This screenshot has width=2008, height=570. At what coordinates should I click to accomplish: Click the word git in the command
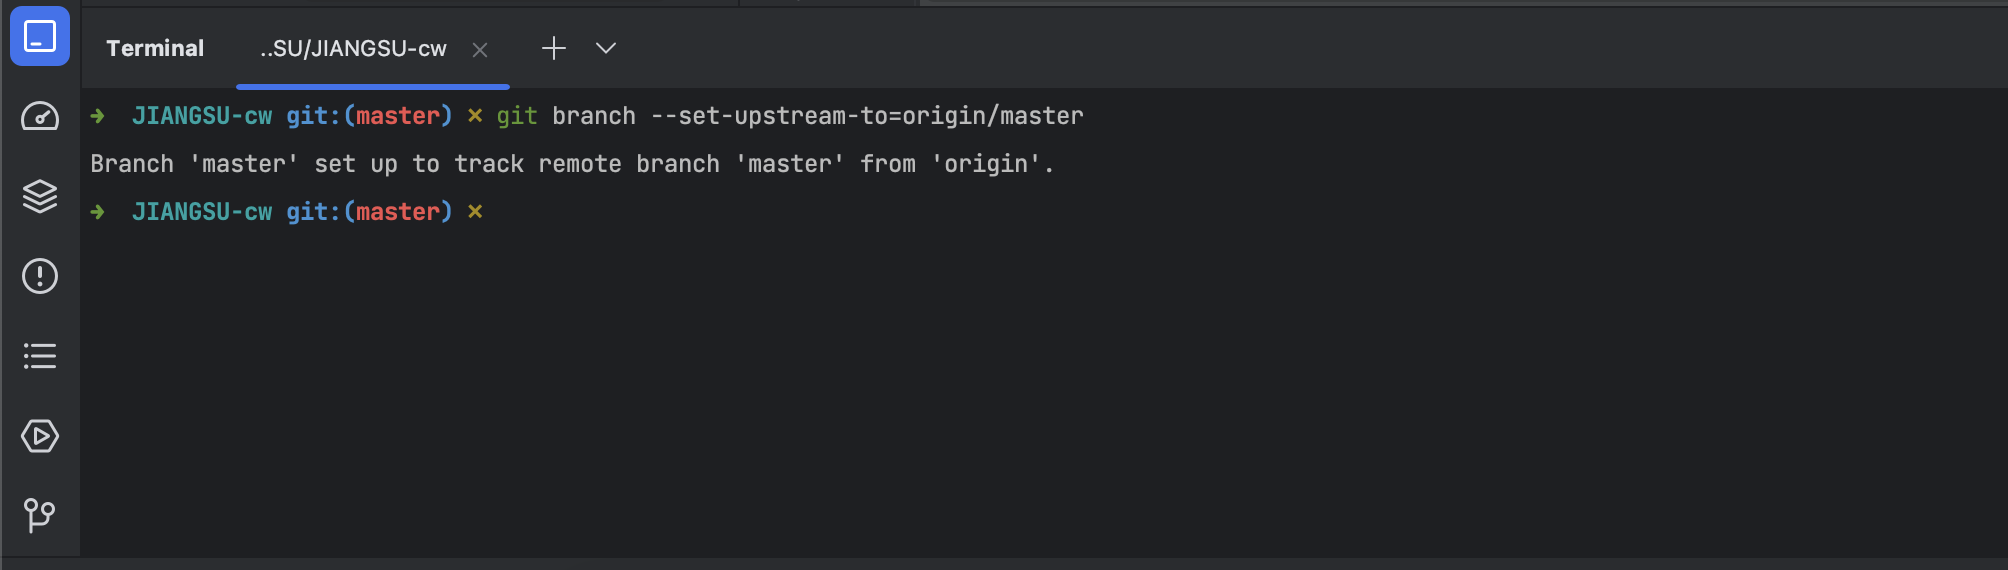pos(517,116)
